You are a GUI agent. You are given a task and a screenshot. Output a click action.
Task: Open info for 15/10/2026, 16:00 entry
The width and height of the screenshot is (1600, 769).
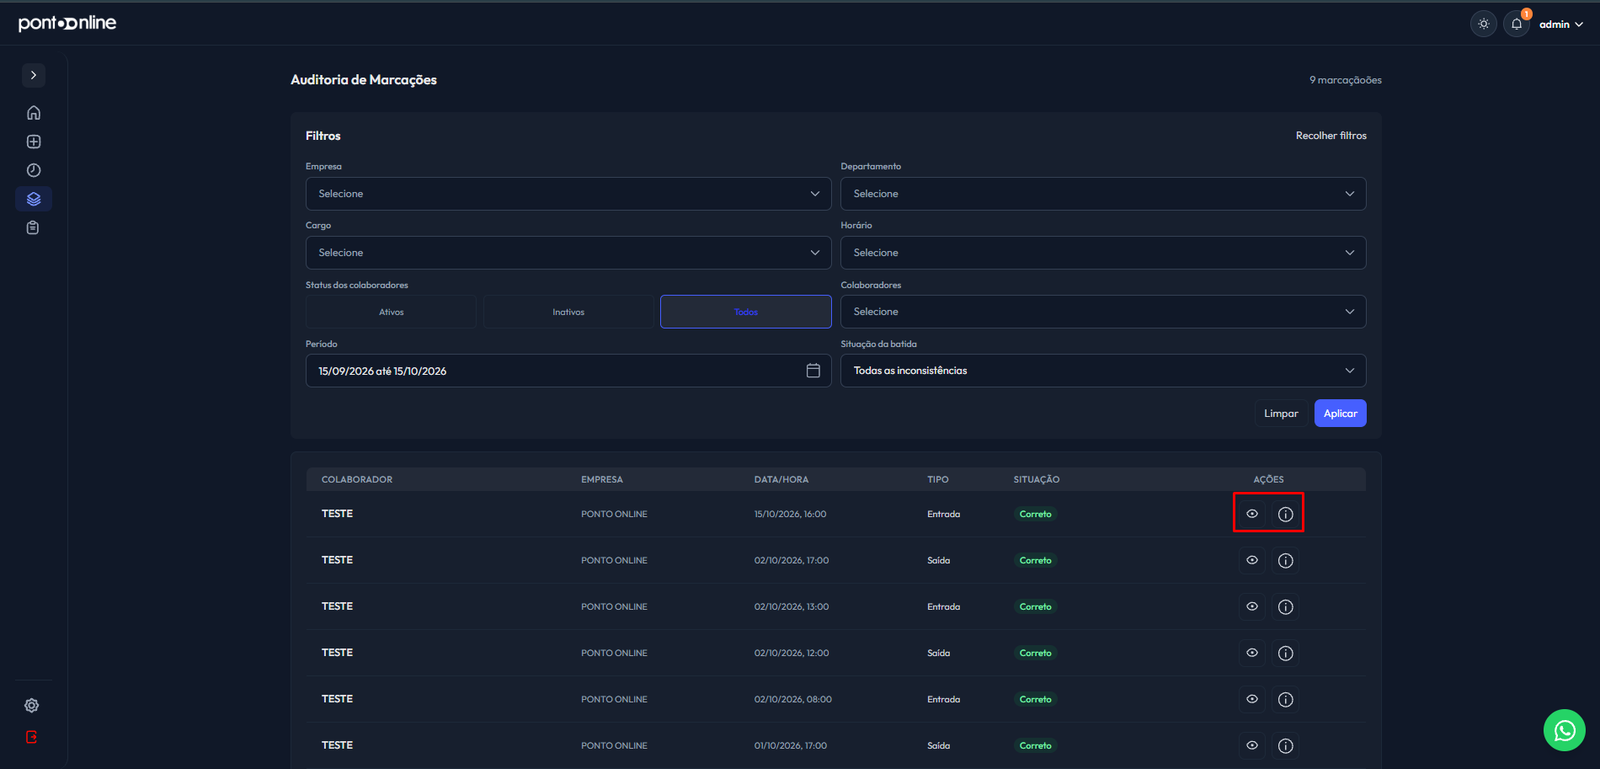pos(1286,514)
